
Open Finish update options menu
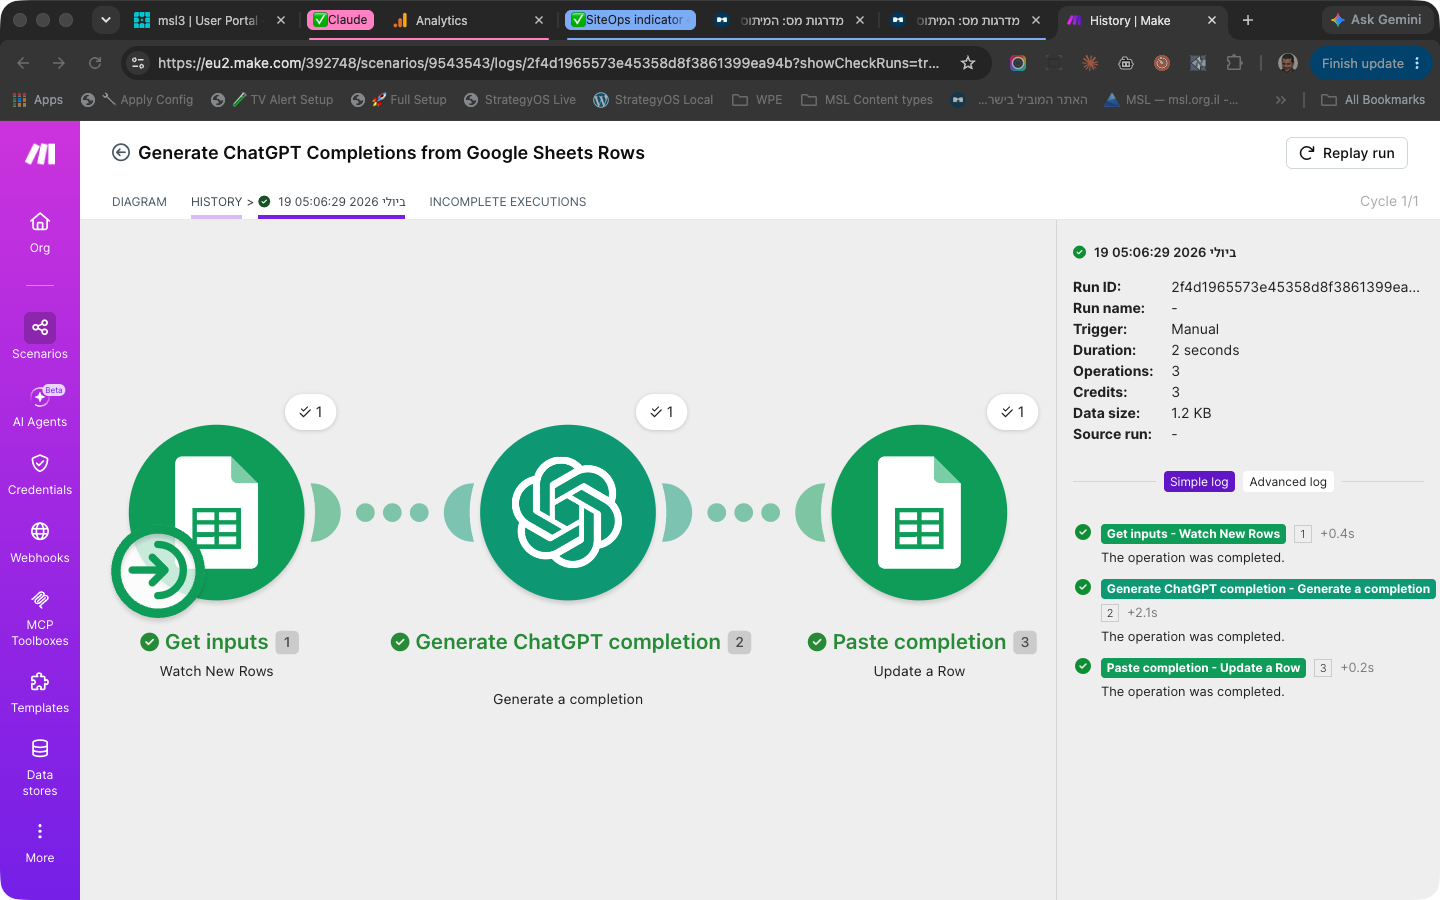[1417, 63]
